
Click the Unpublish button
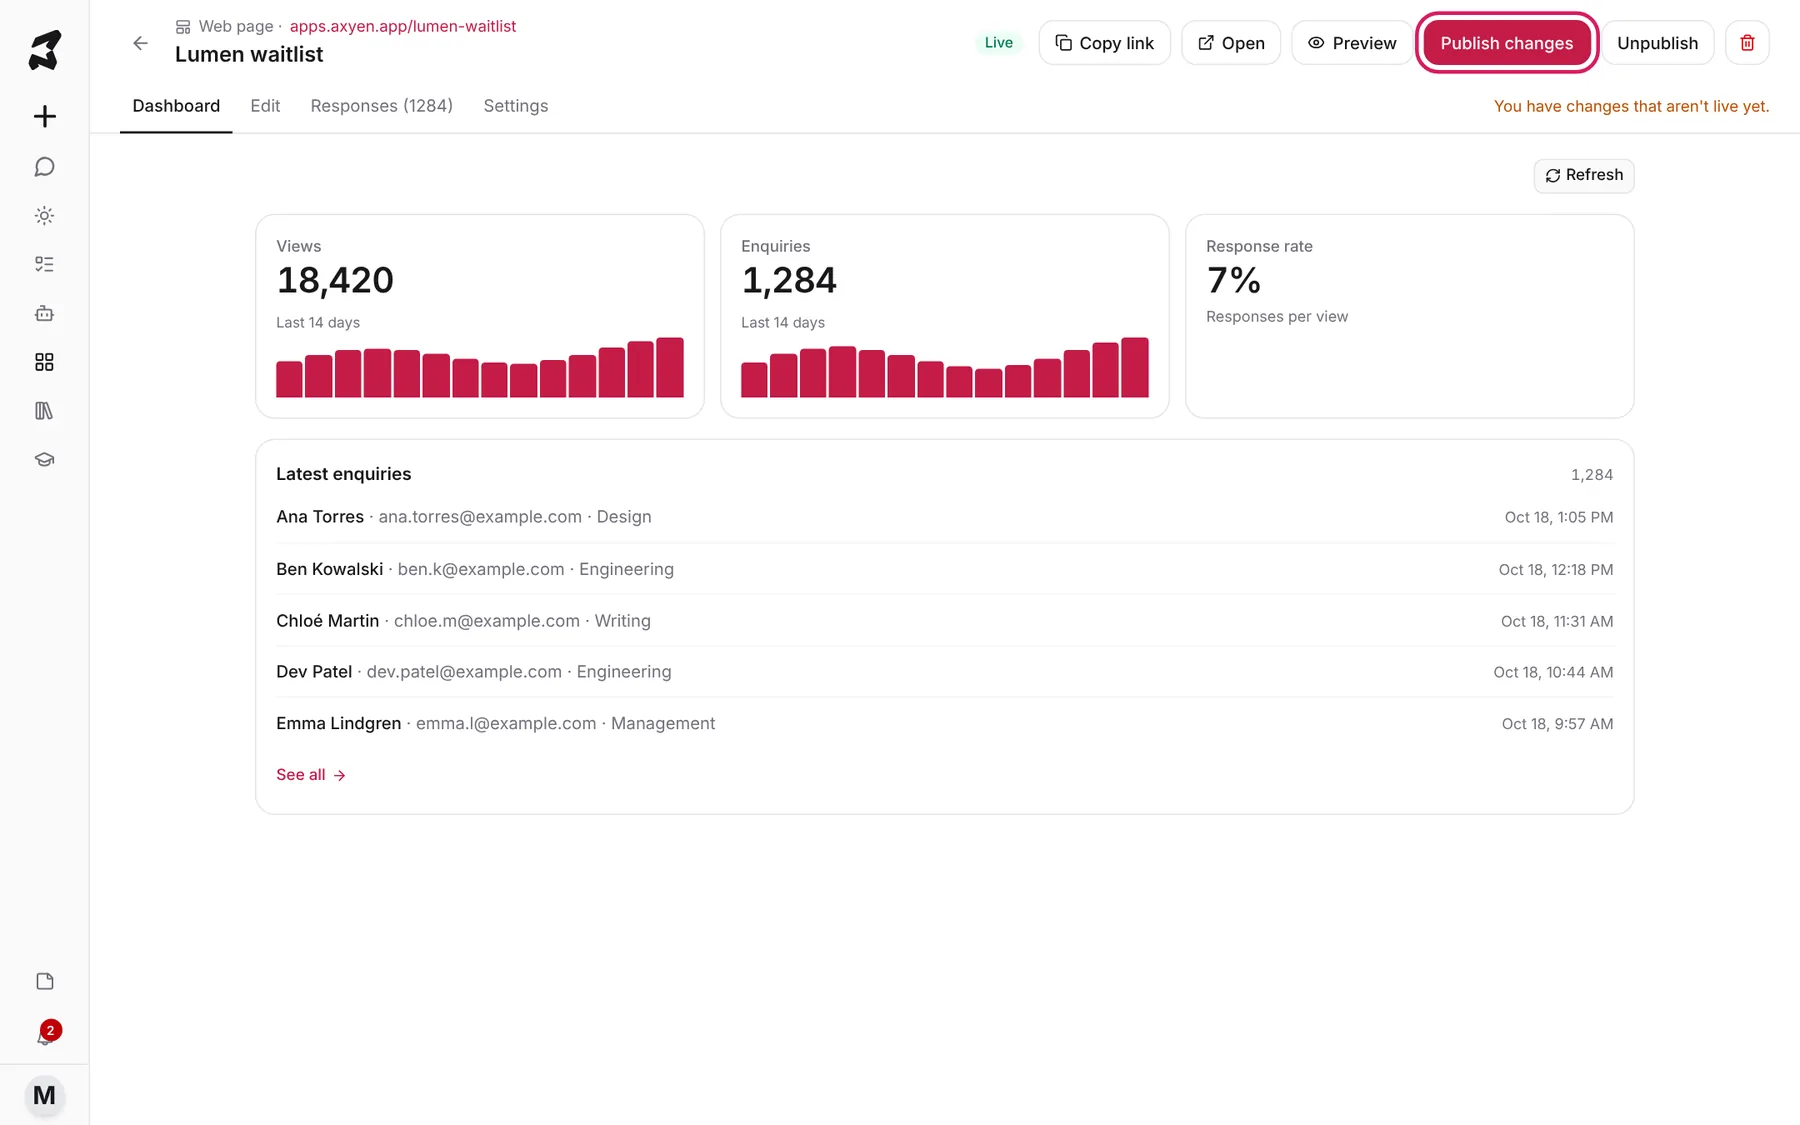click(1657, 43)
